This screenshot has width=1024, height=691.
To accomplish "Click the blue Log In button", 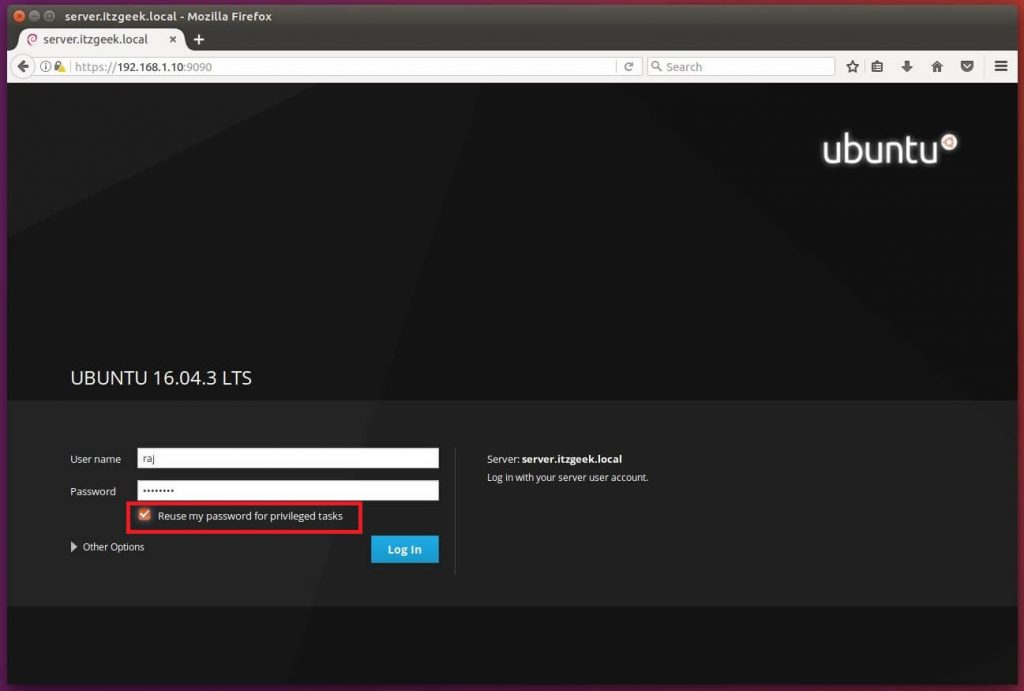I will coord(405,549).
